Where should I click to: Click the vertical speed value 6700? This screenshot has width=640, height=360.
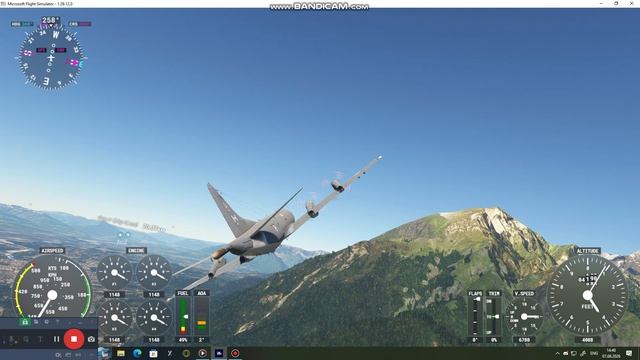point(524,340)
